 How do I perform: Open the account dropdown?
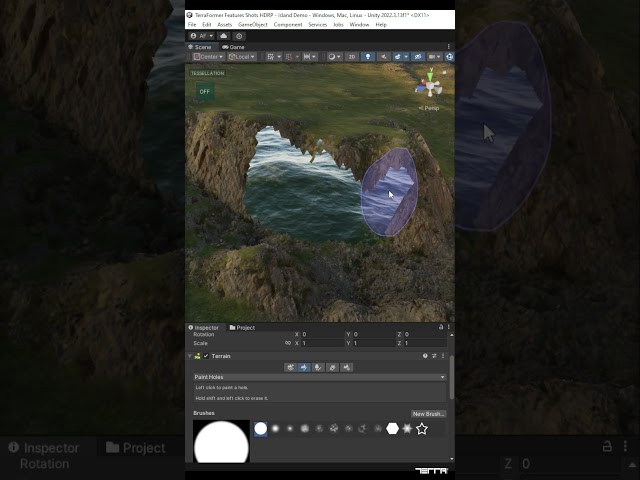tap(202, 36)
